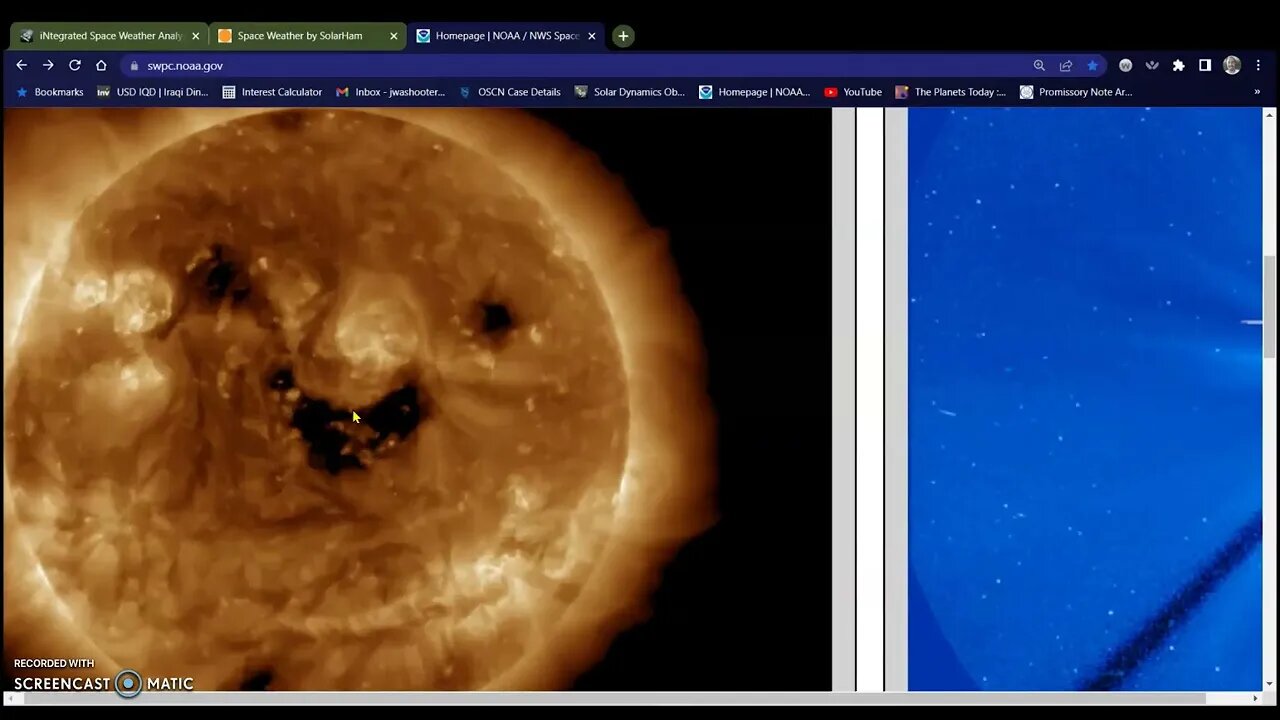Open the Bookmarks folder in bookmarks bar

pyautogui.click(x=50, y=92)
